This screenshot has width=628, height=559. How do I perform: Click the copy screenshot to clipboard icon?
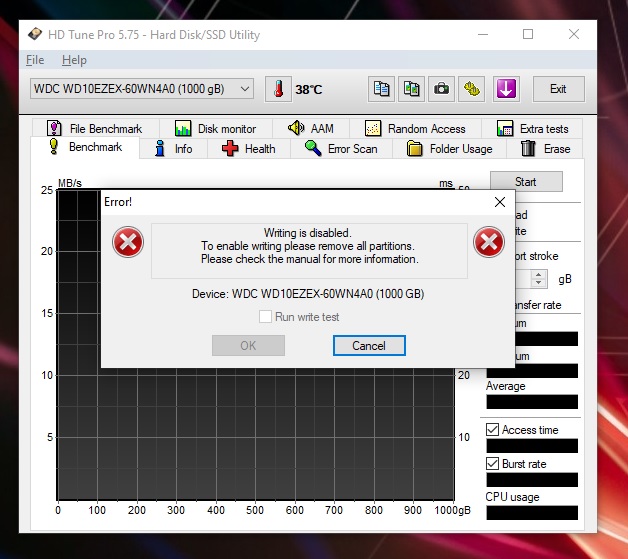coord(411,89)
